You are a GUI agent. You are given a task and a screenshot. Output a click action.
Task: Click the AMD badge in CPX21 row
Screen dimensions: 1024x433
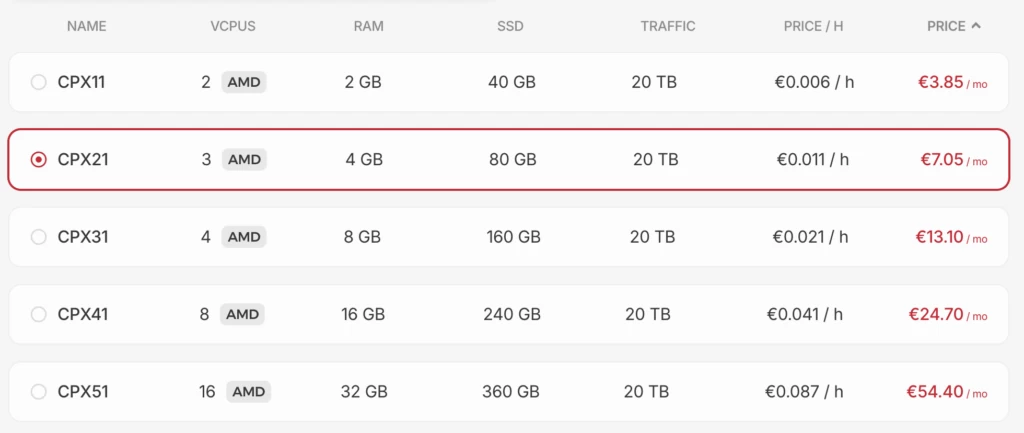[x=244, y=159]
